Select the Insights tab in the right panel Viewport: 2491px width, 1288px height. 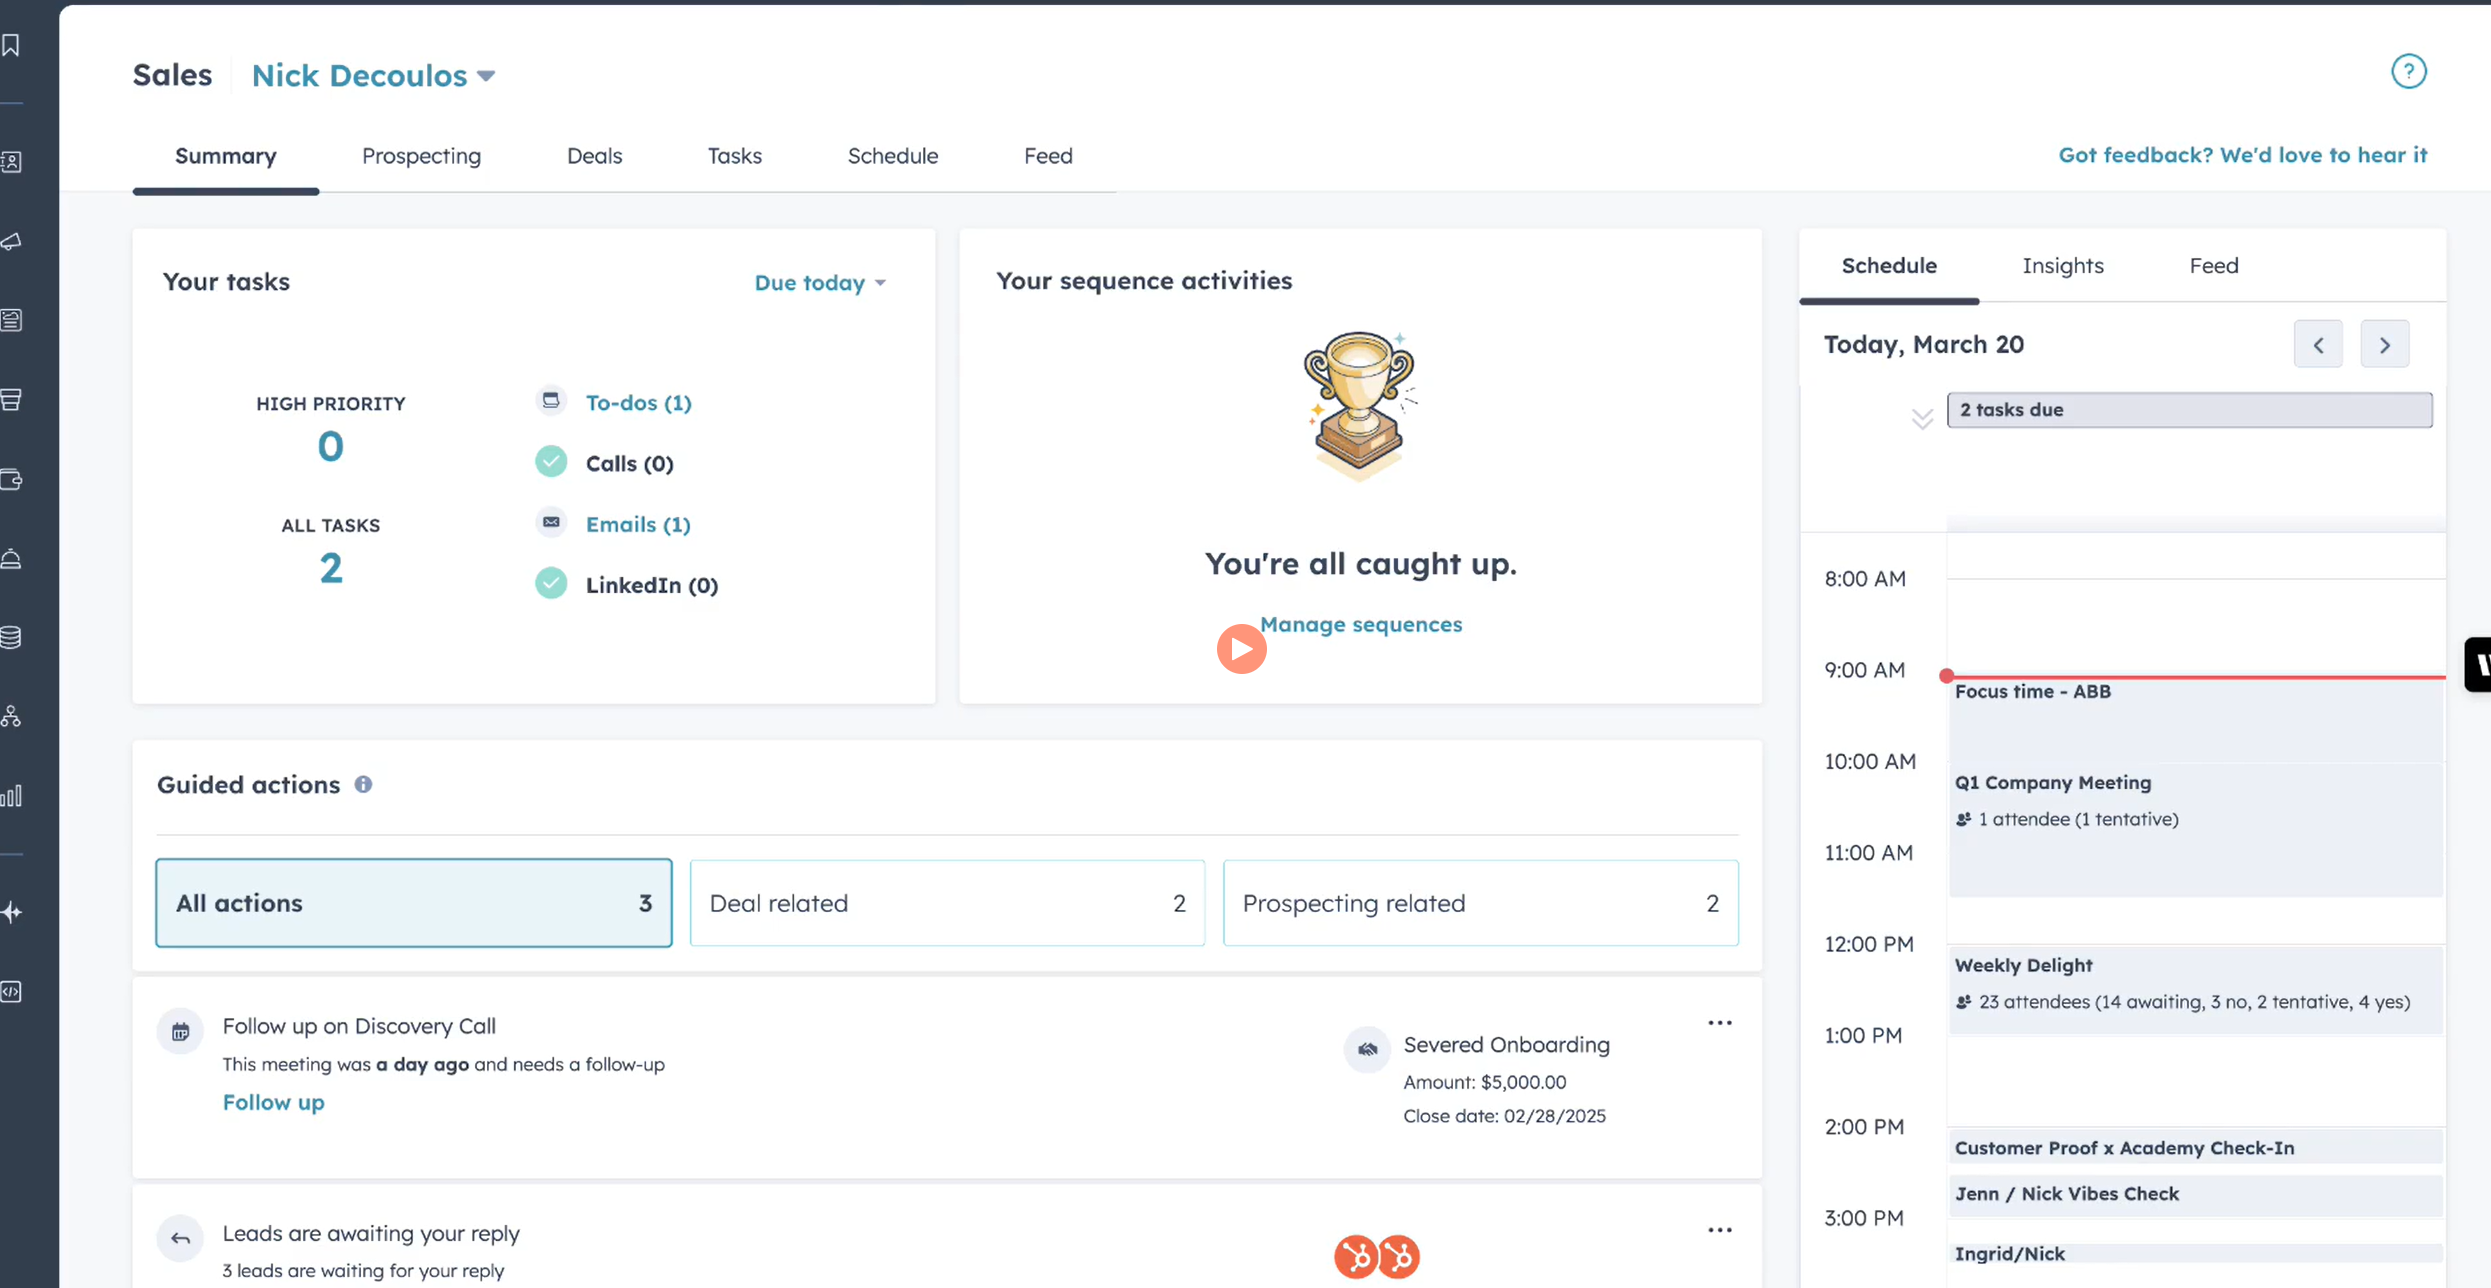click(2063, 266)
